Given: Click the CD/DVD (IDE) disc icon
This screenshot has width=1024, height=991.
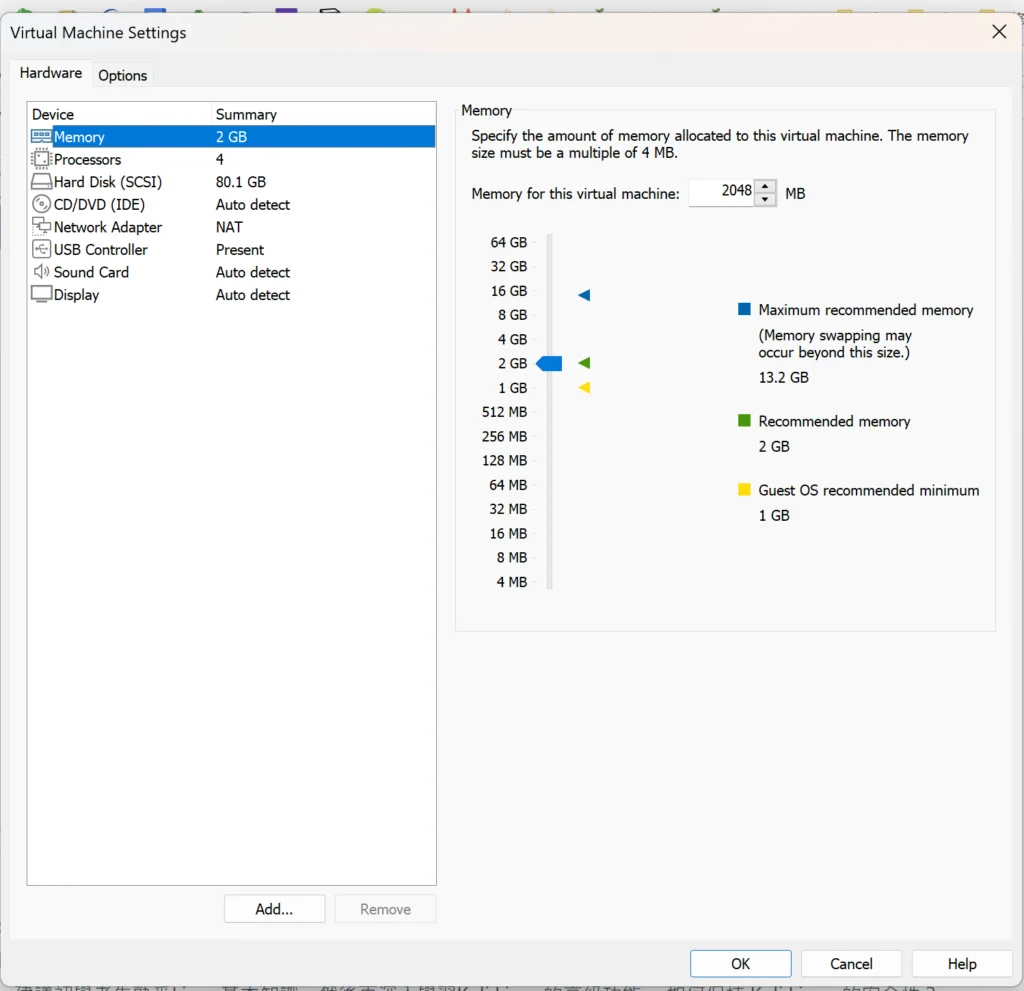Looking at the screenshot, I should tap(41, 204).
